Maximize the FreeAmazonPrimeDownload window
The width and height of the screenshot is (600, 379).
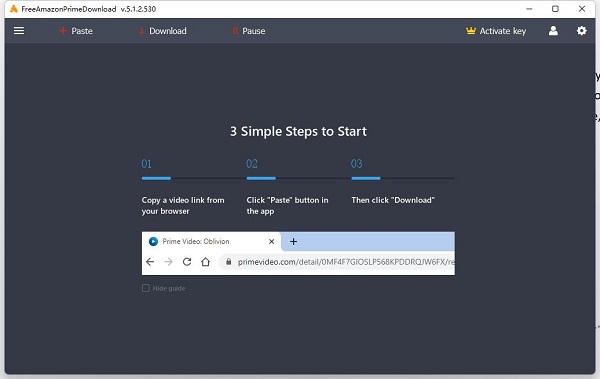(x=555, y=9)
